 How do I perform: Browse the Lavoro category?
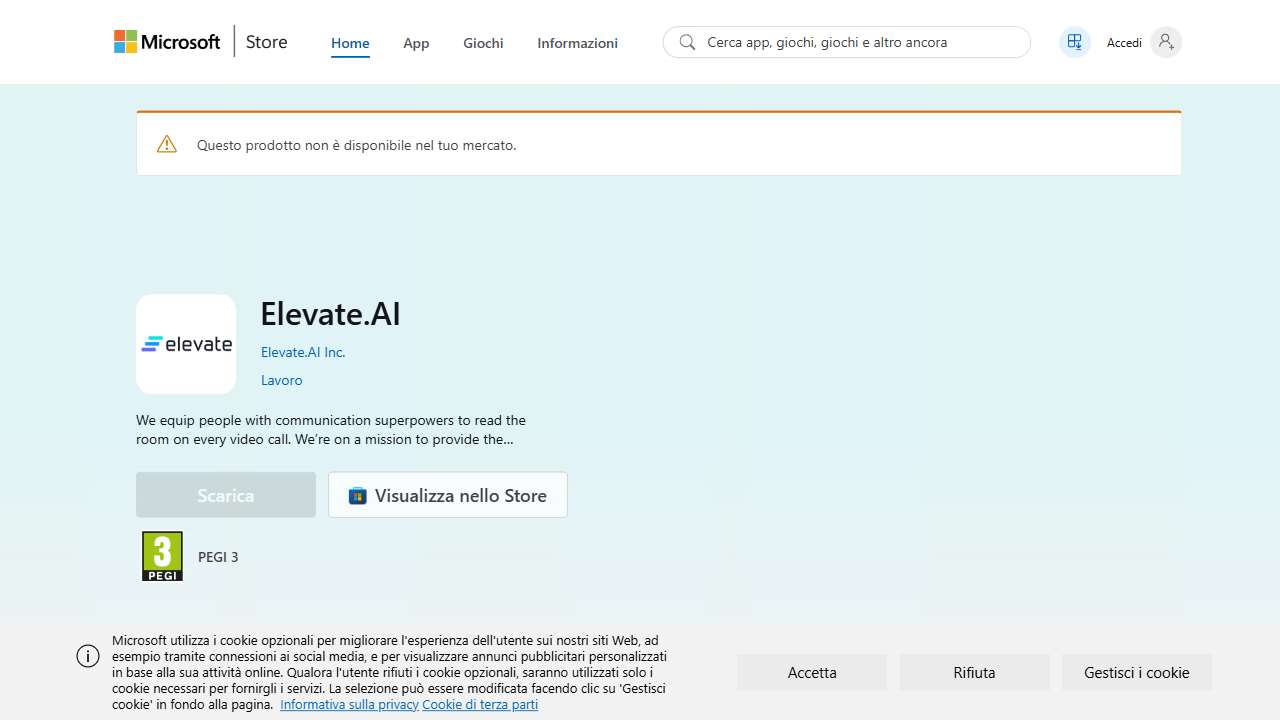tap(281, 380)
